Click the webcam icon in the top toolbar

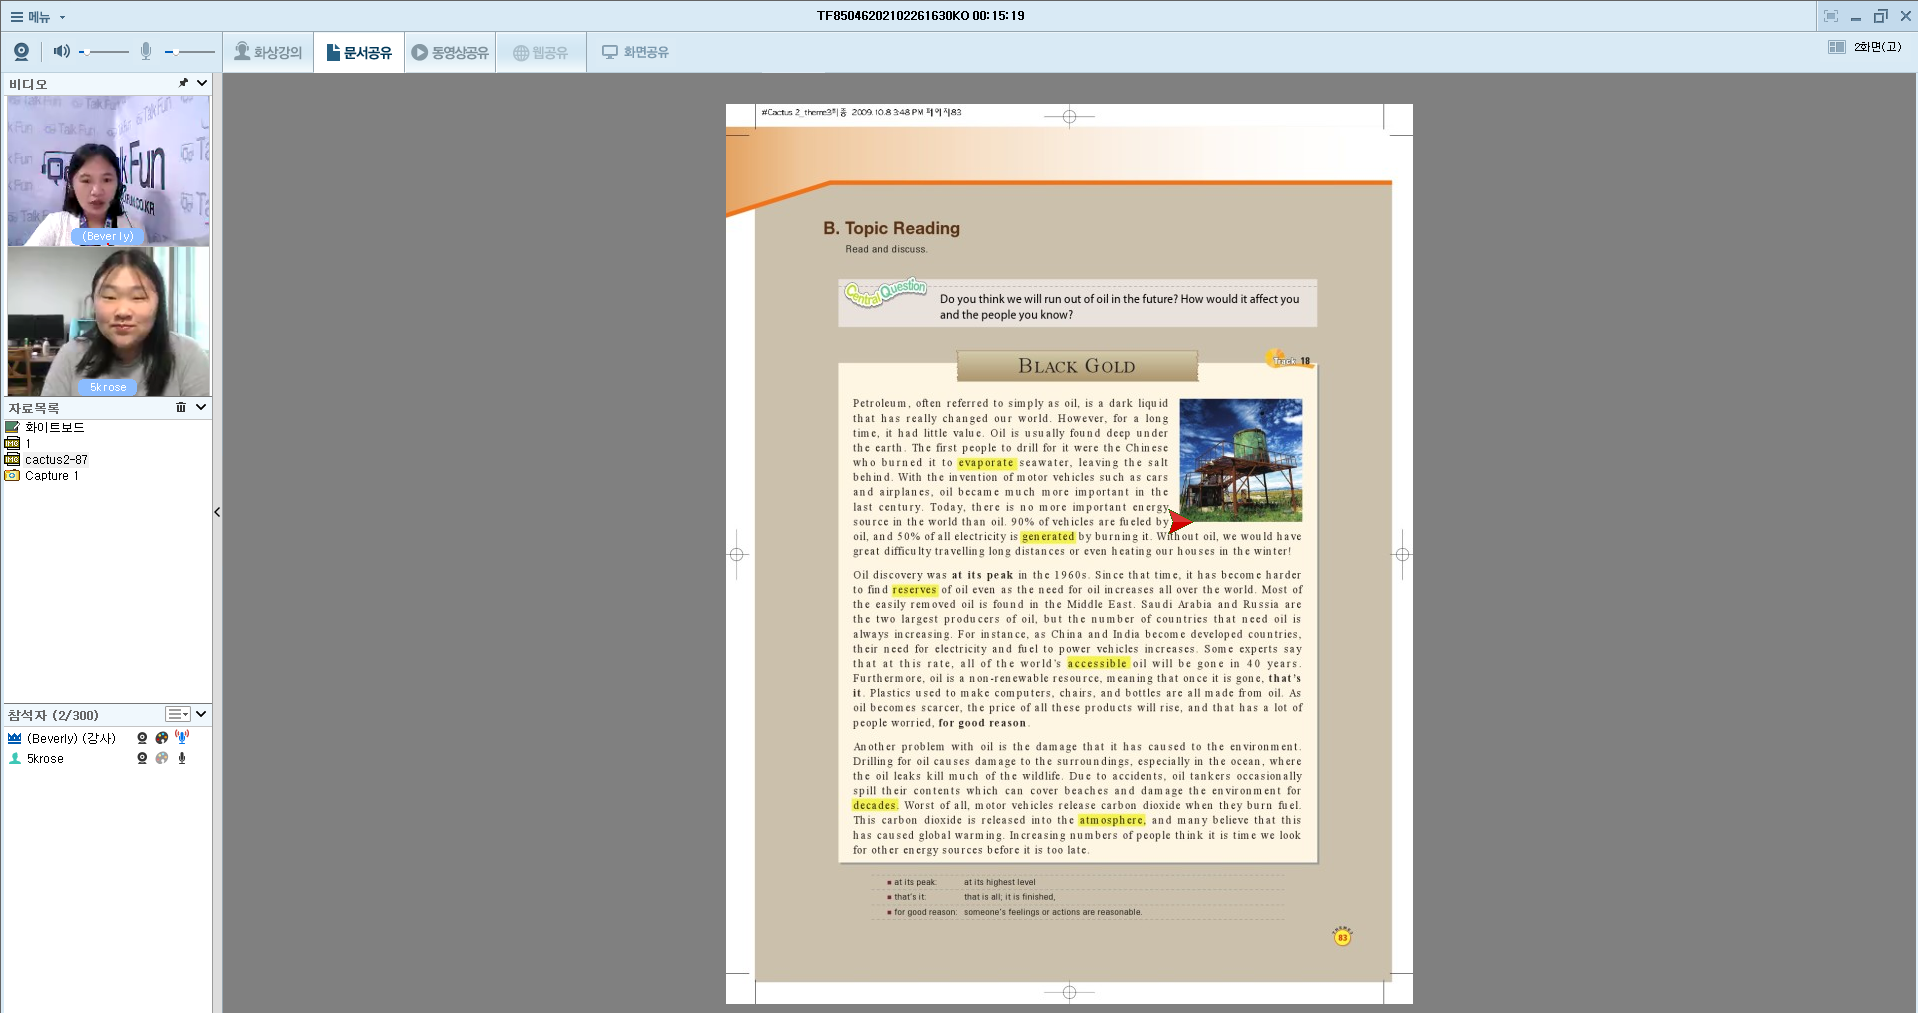click(x=21, y=52)
